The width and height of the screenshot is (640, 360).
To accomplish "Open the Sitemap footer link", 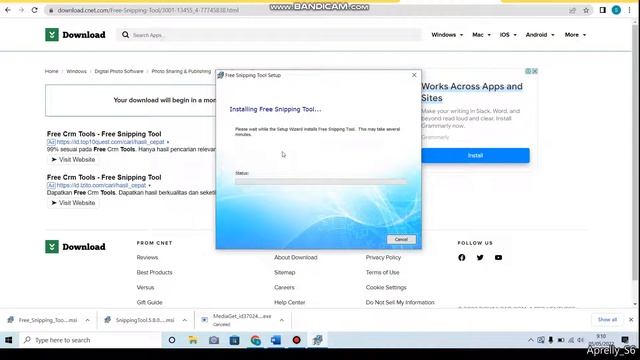I will pos(284,273).
